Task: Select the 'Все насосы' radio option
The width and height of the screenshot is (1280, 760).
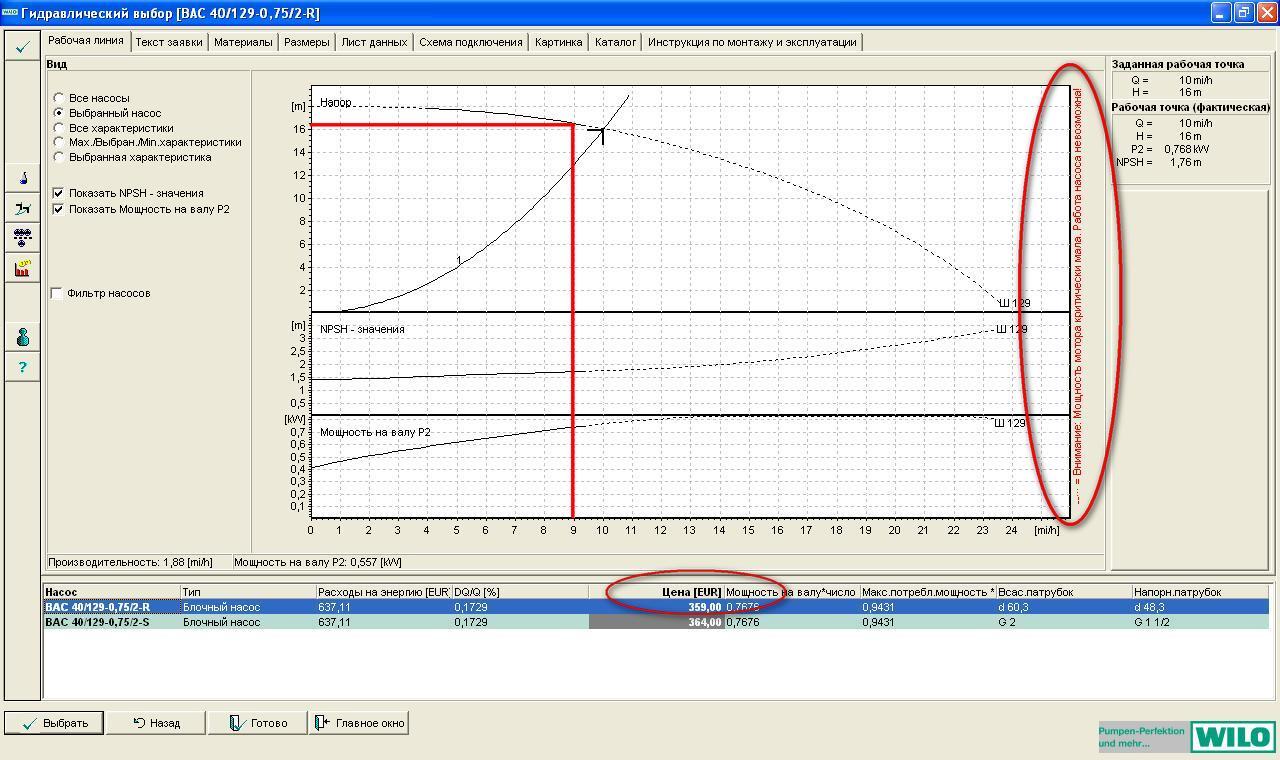Action: 59,98
